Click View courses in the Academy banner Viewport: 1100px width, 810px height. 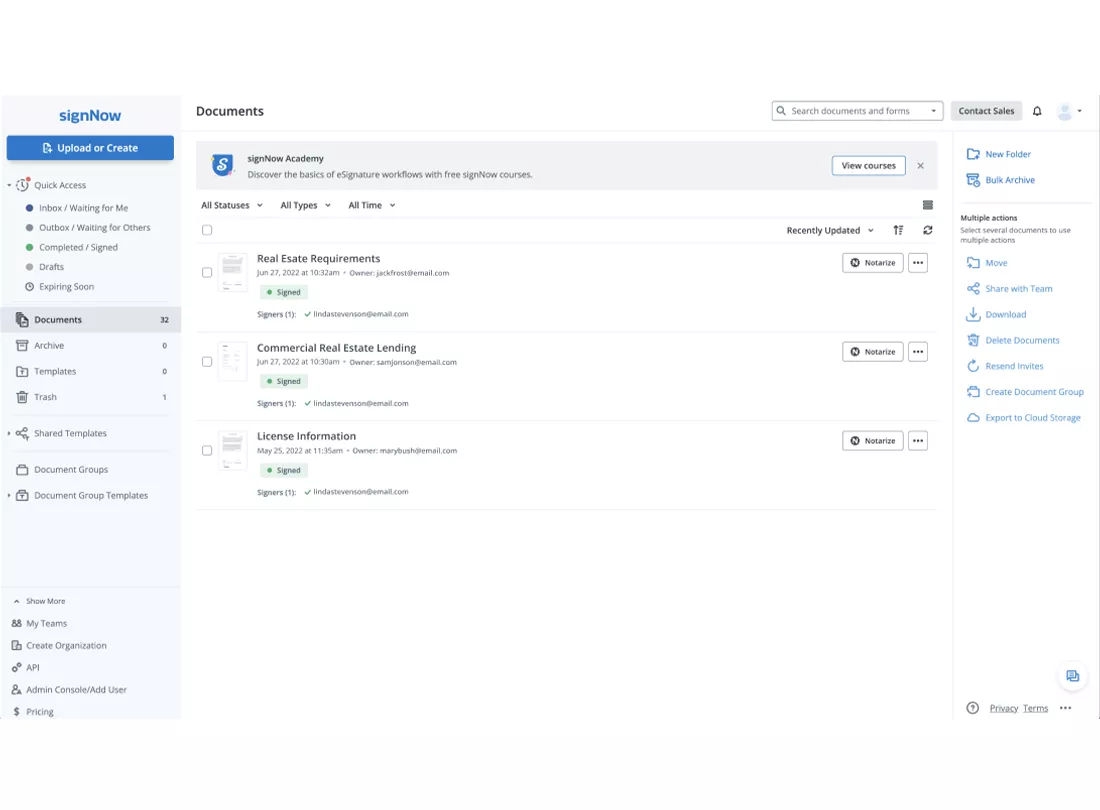868,166
